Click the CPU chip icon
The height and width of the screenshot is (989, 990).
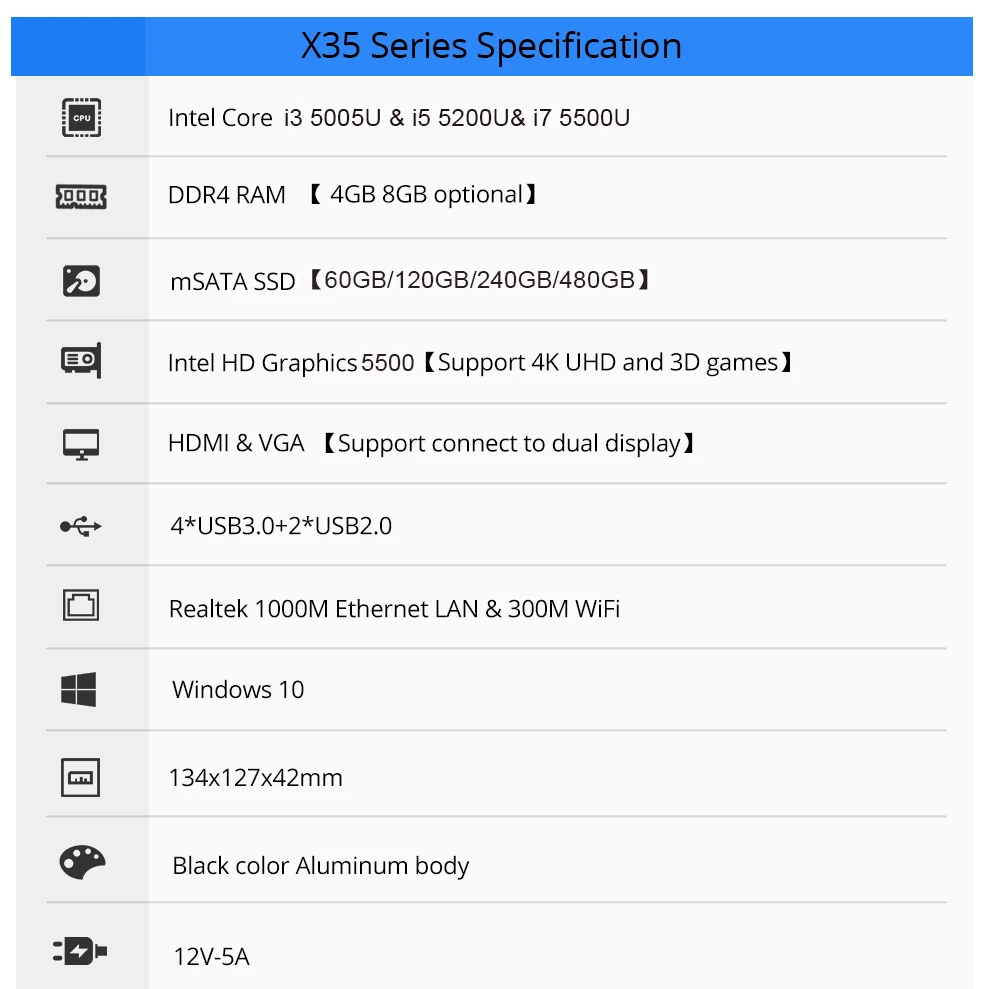(81, 118)
